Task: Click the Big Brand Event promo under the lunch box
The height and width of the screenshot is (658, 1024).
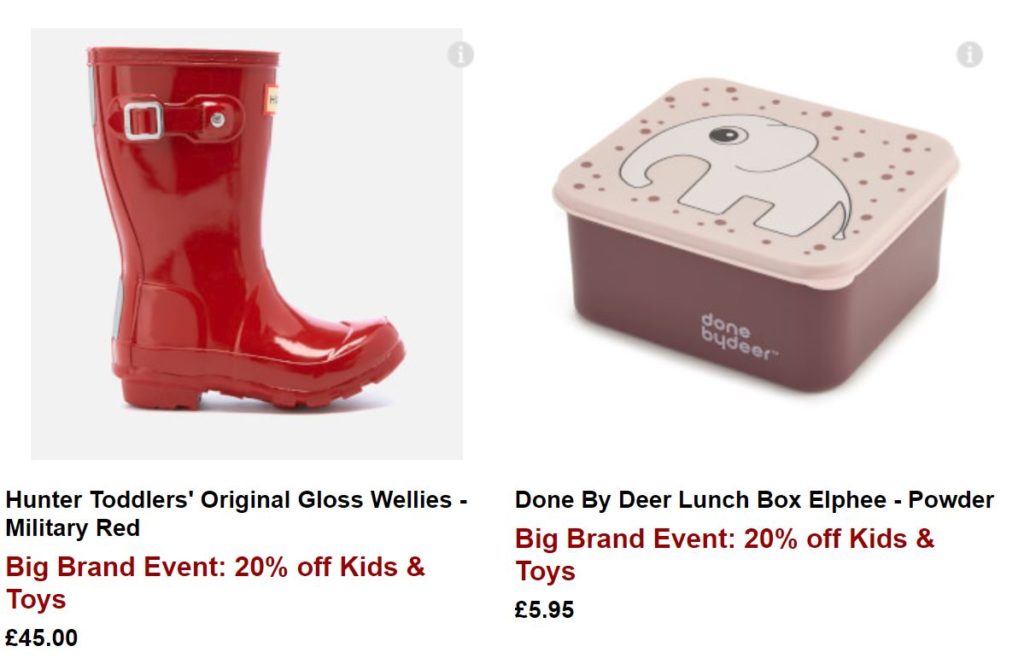Action: 725,554
